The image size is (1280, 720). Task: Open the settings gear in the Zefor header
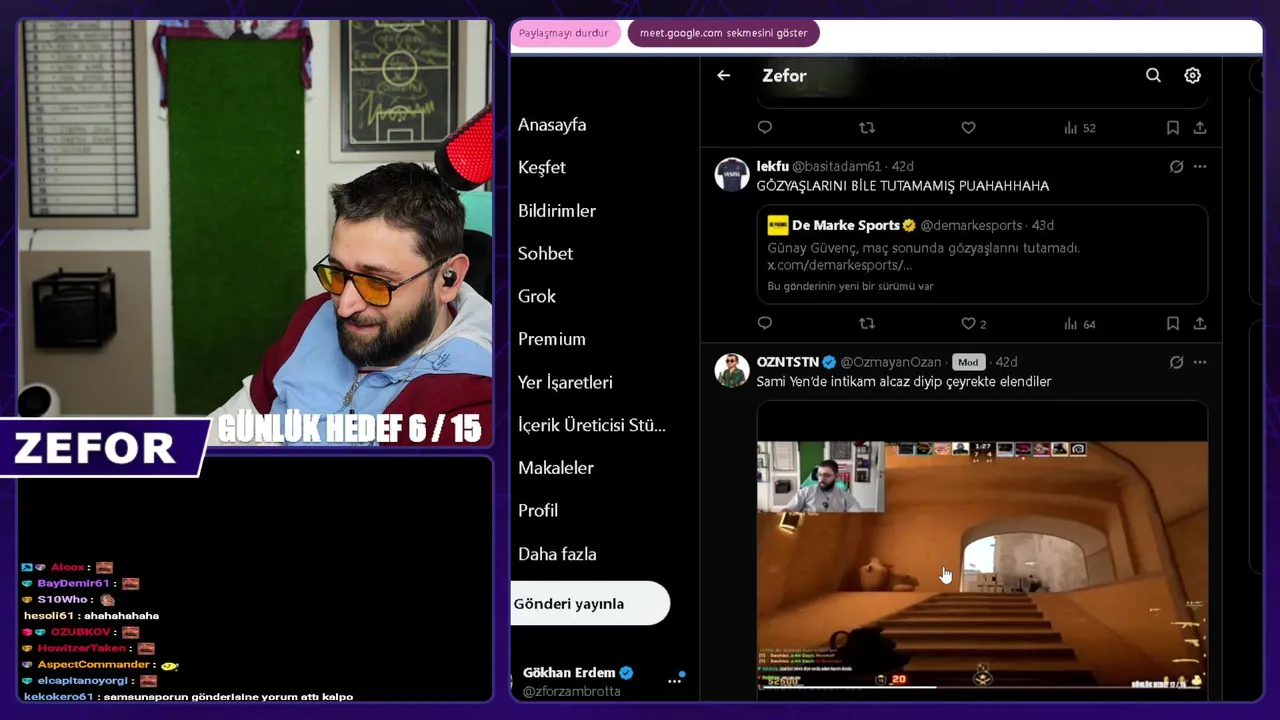coord(1192,75)
